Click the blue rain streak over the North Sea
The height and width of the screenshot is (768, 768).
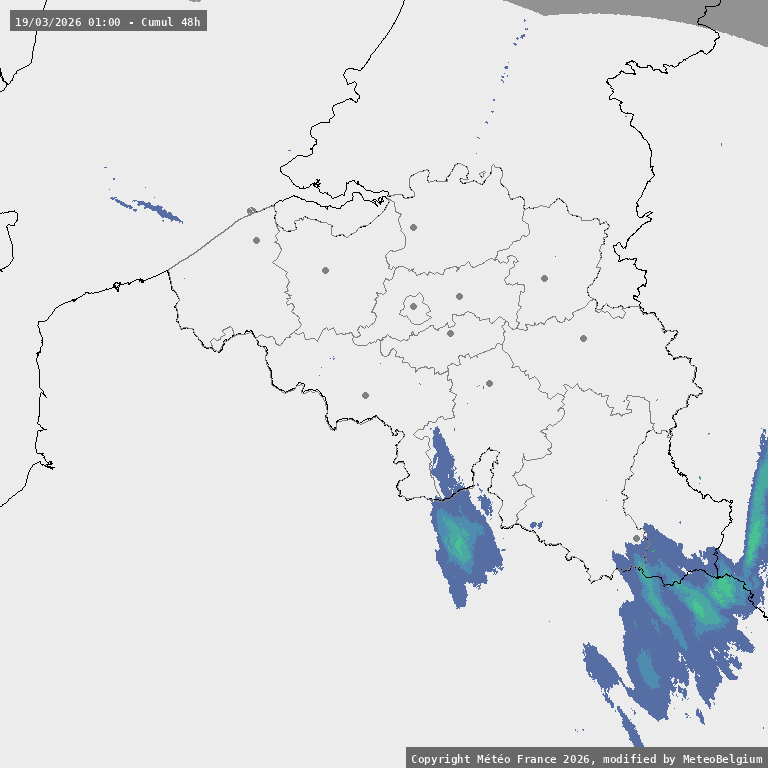pyautogui.click(x=150, y=209)
